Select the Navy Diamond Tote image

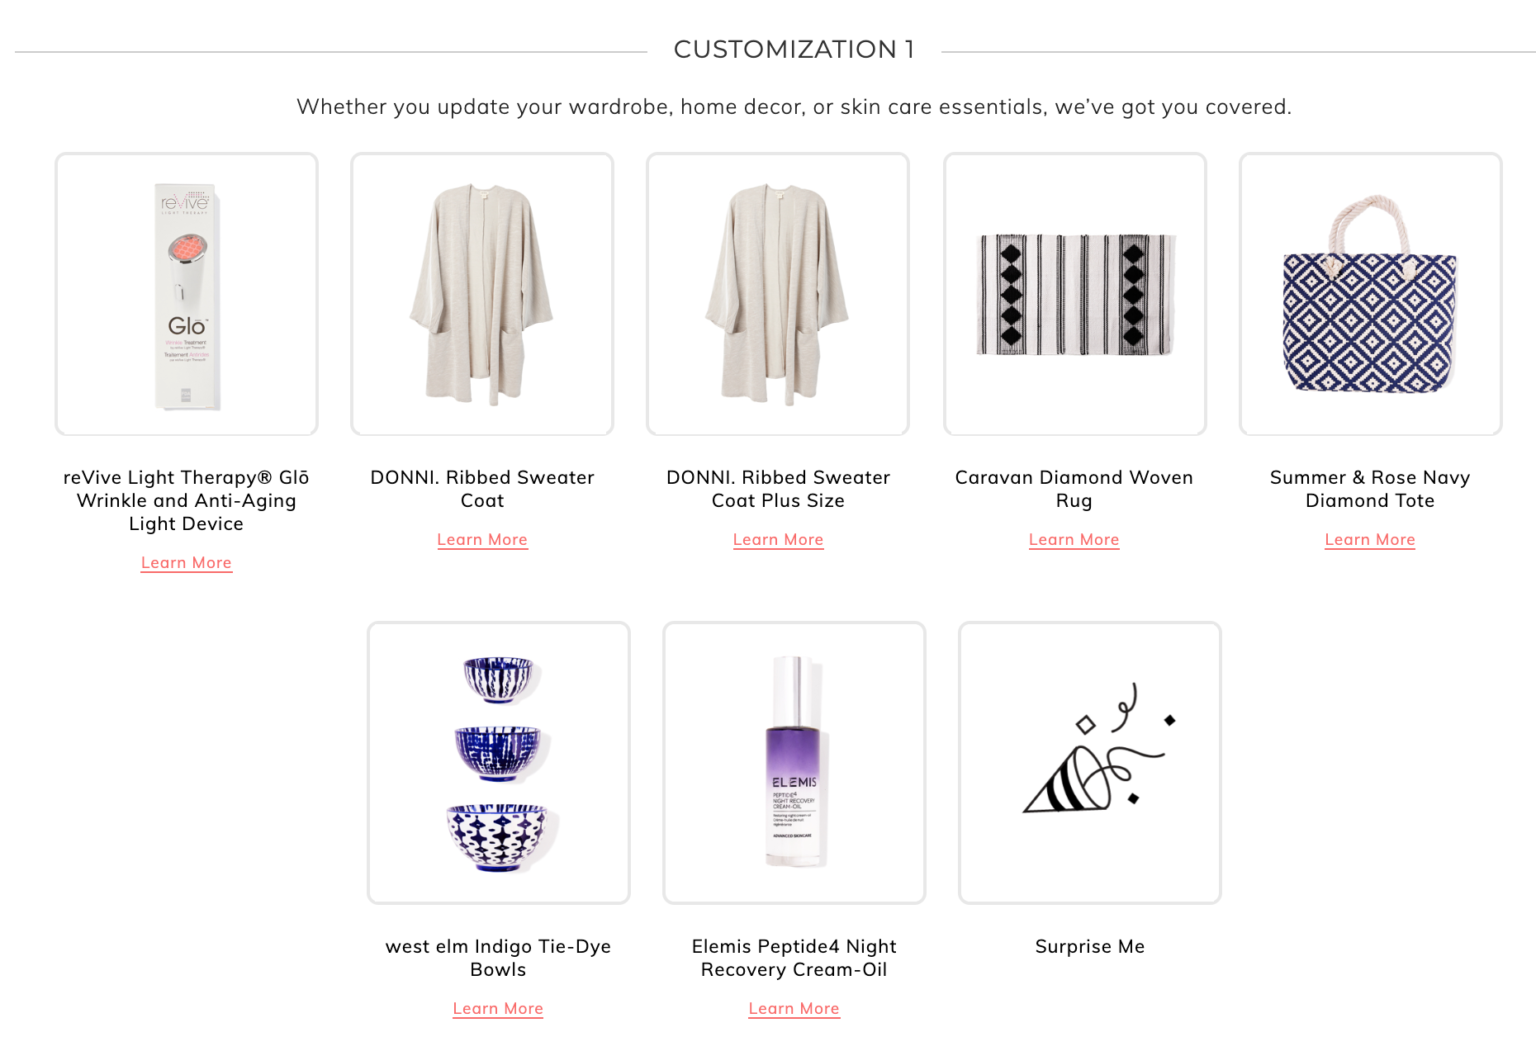(1369, 293)
